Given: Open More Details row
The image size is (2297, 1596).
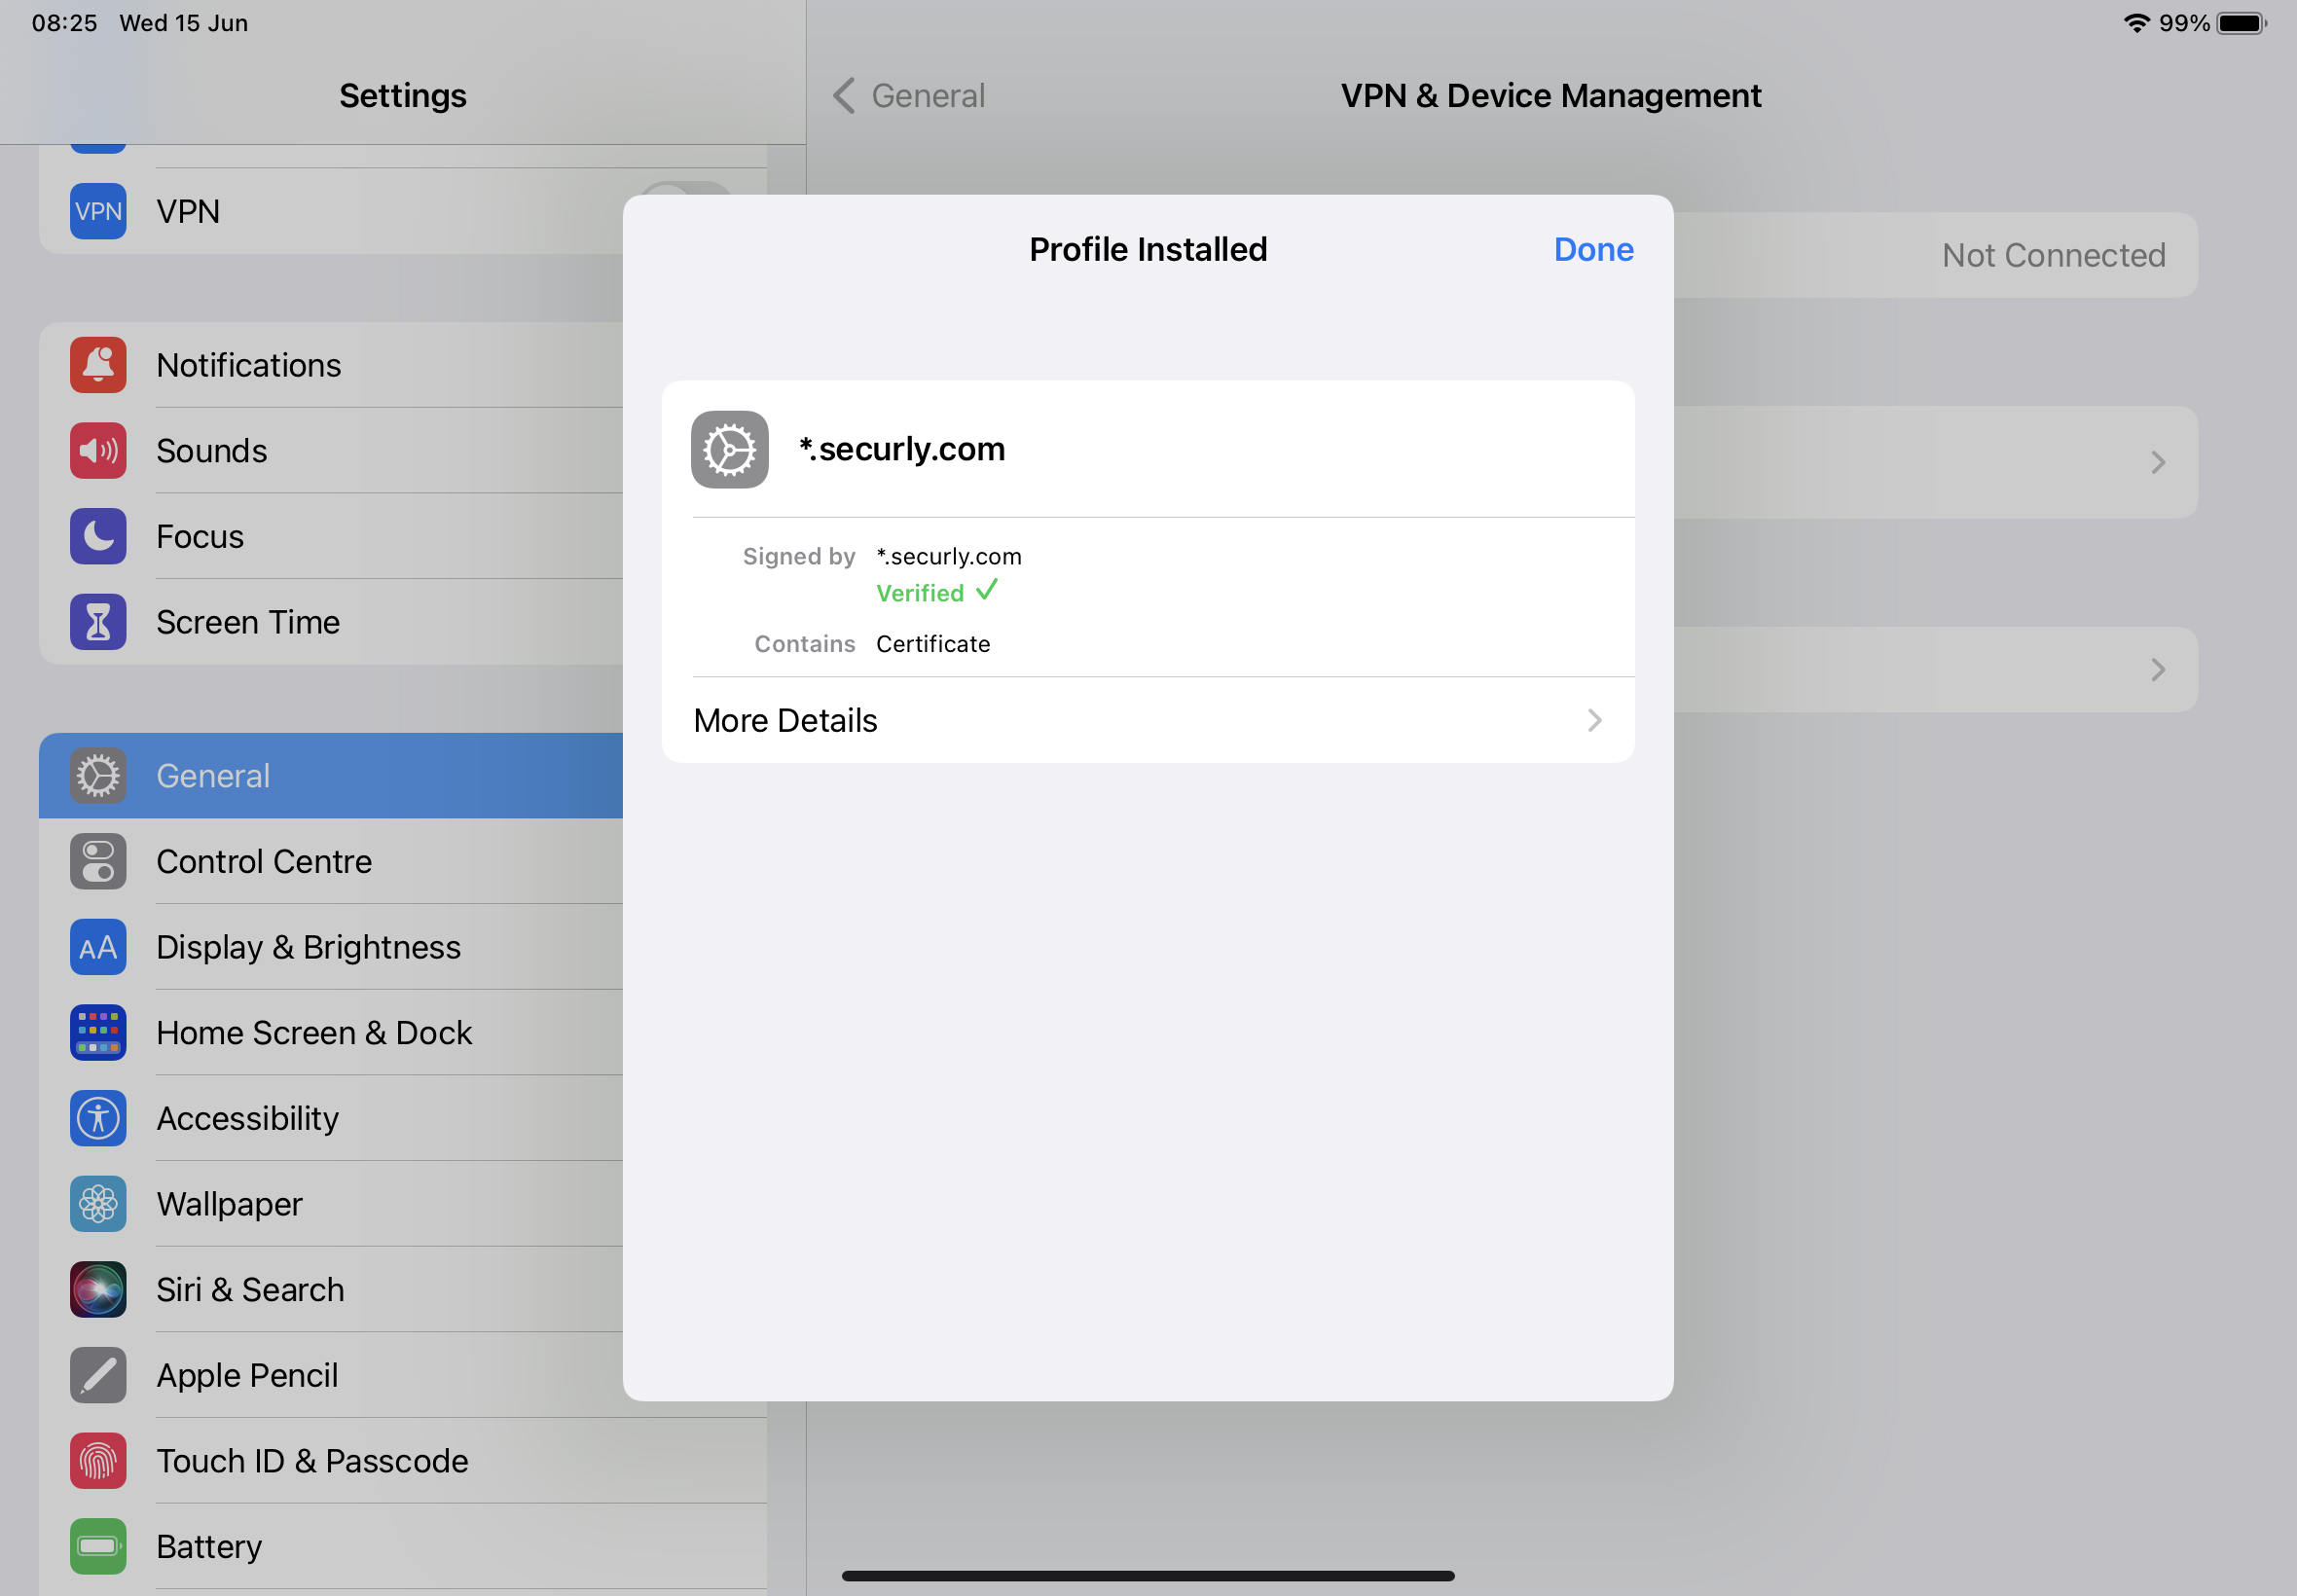Looking at the screenshot, I should (x=1148, y=720).
